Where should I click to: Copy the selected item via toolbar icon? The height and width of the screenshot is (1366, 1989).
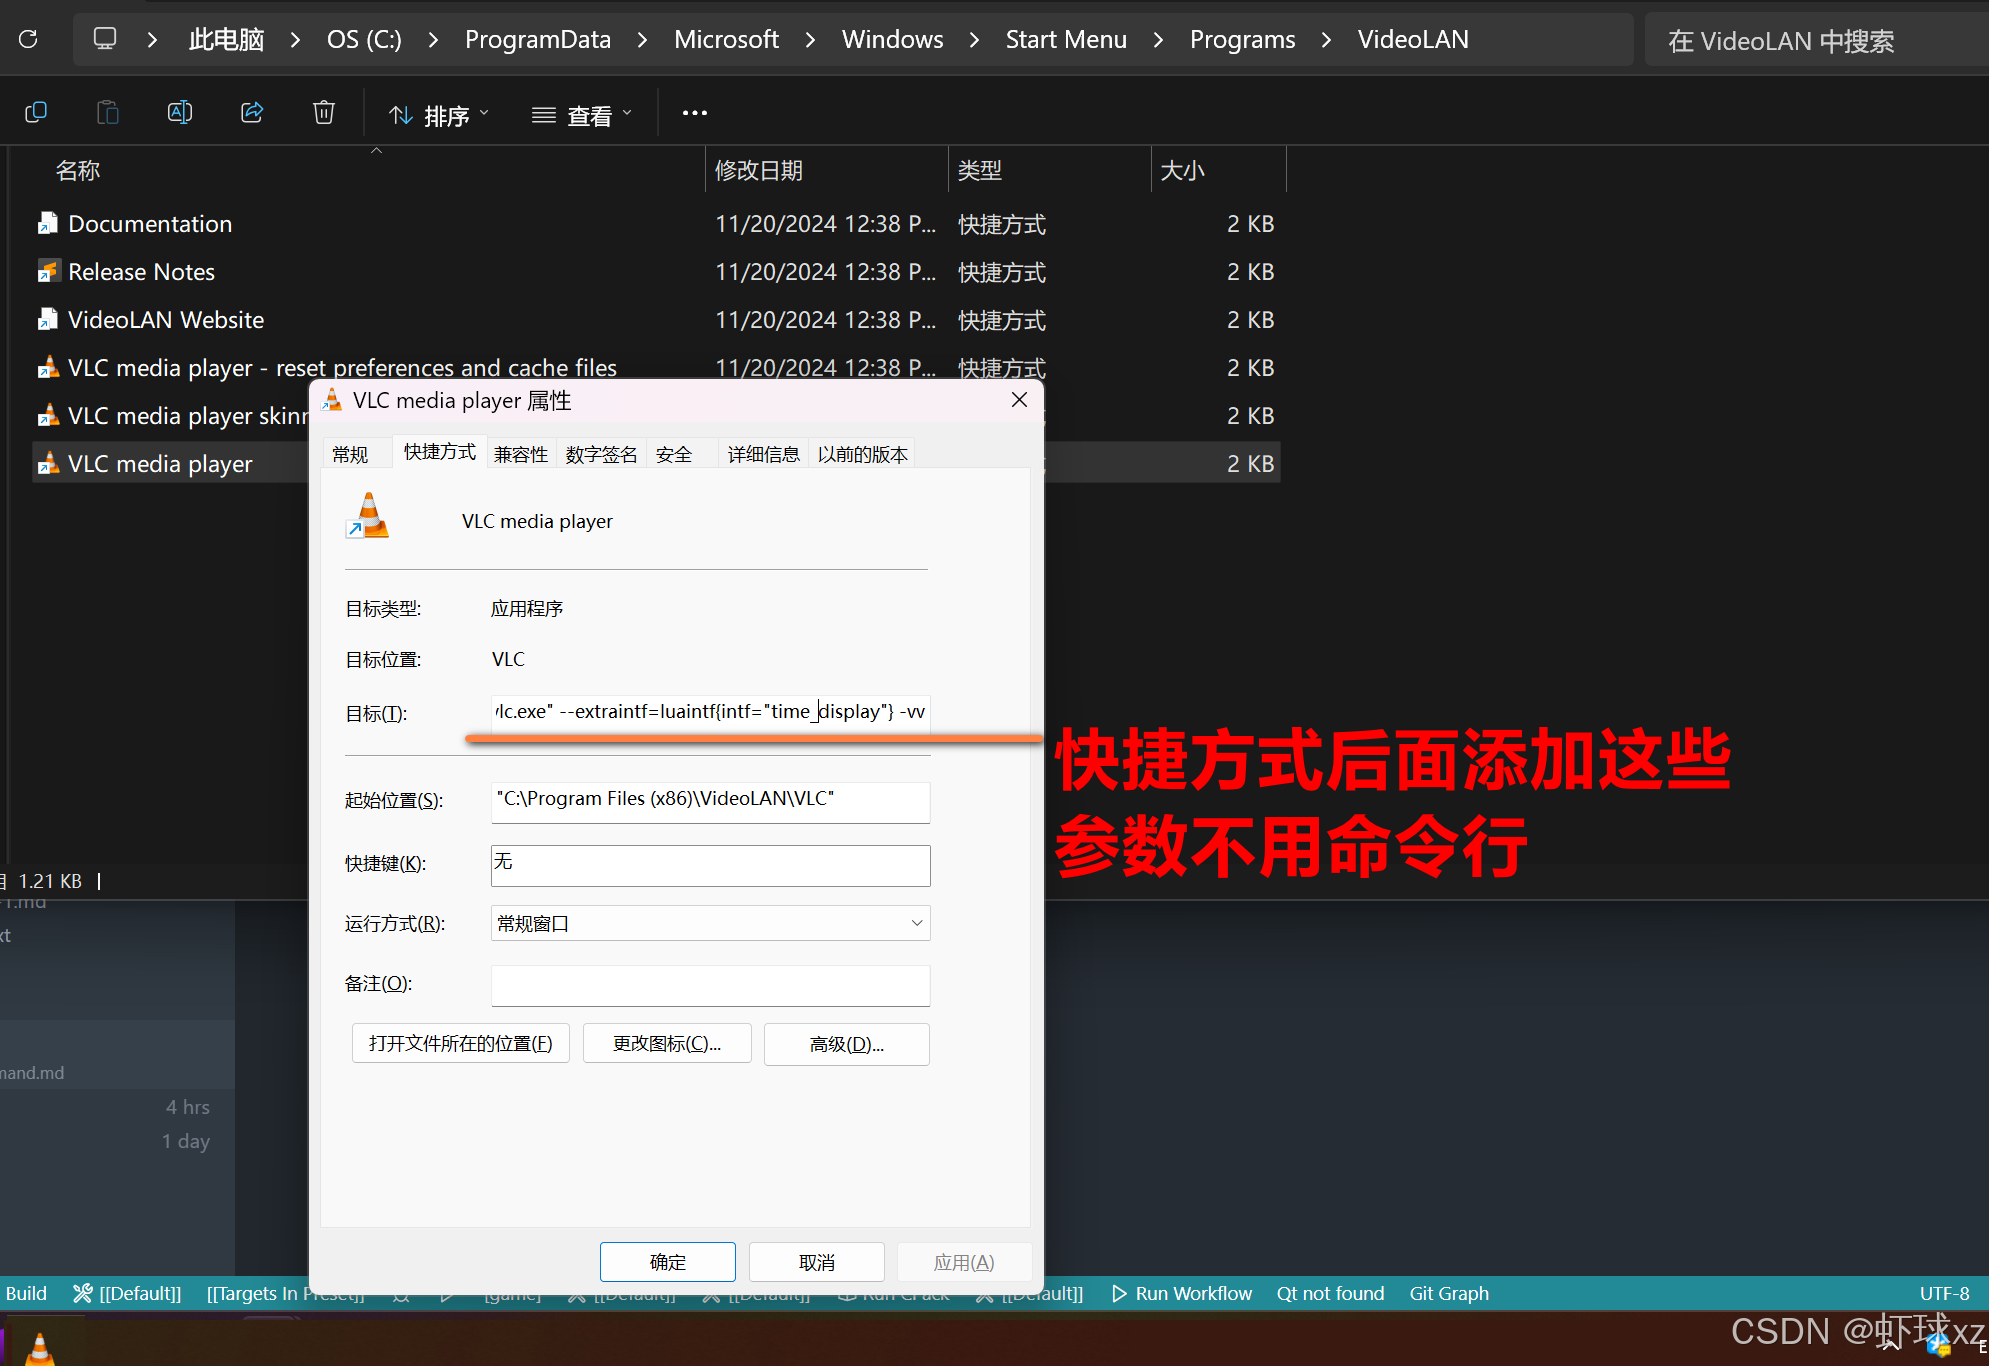point(36,113)
